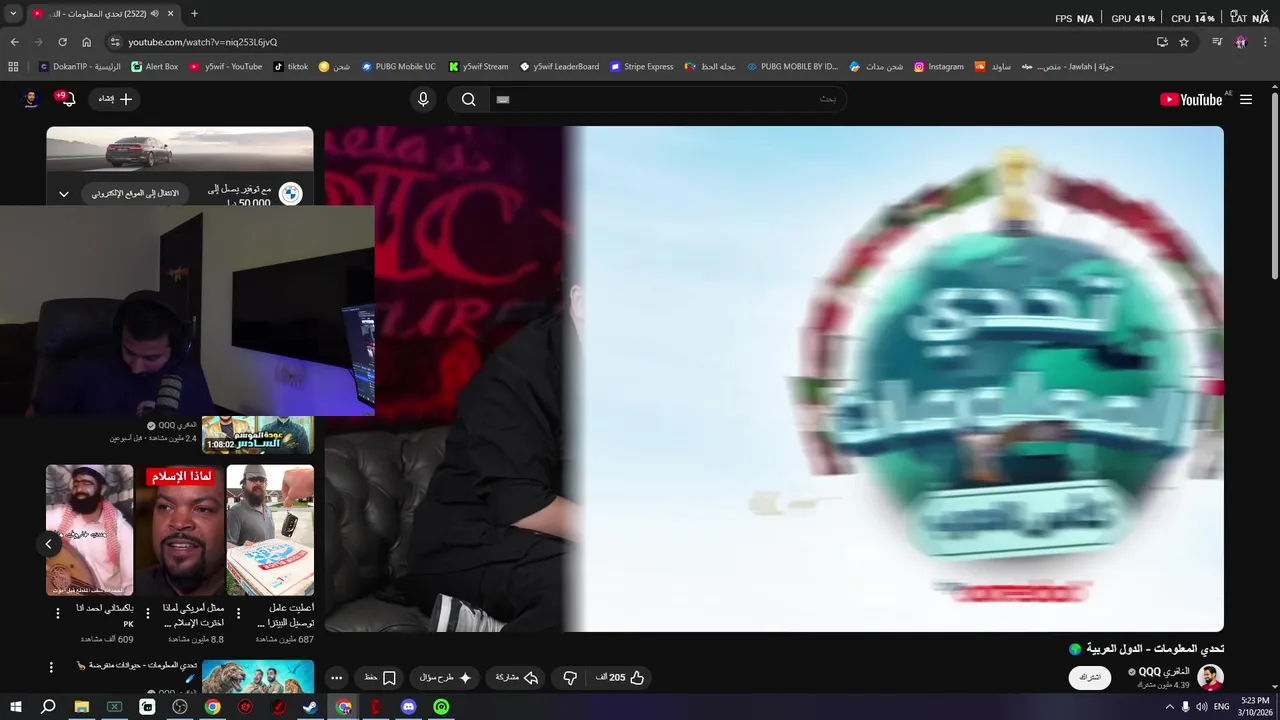
Task: Open the YouTube hamburger guide menu
Action: coord(1246,99)
